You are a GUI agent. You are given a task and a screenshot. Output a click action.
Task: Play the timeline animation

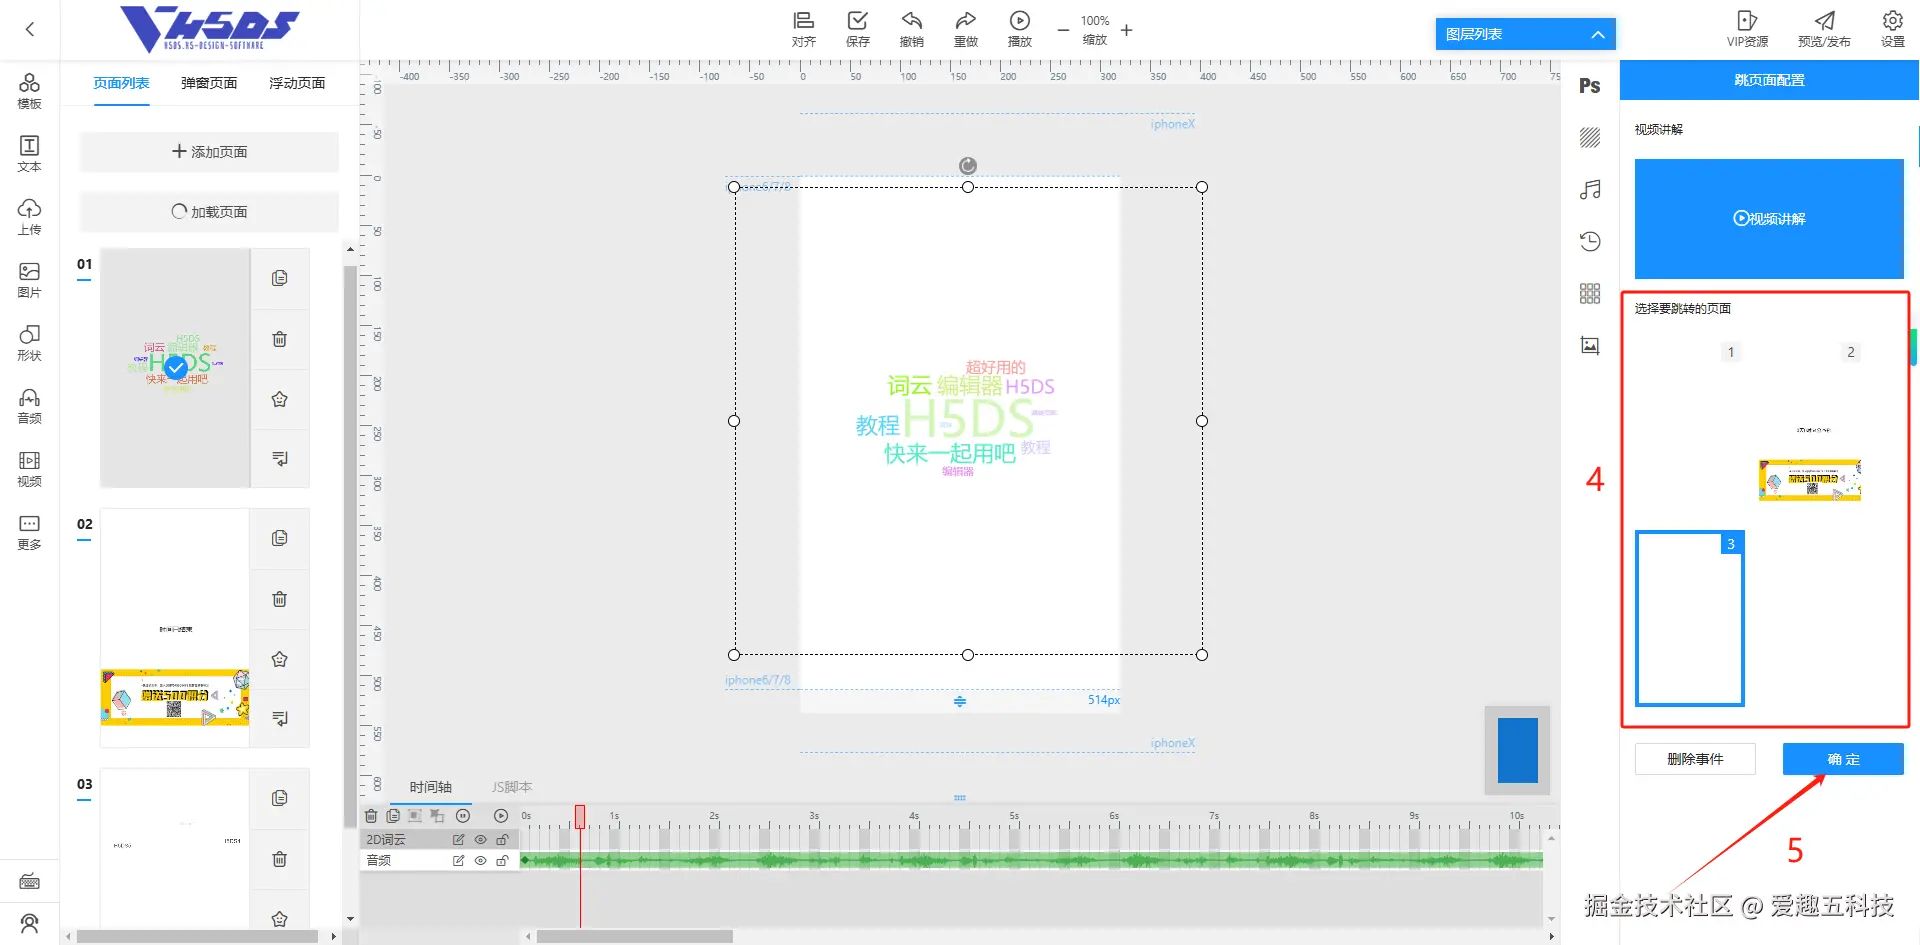[x=501, y=816]
